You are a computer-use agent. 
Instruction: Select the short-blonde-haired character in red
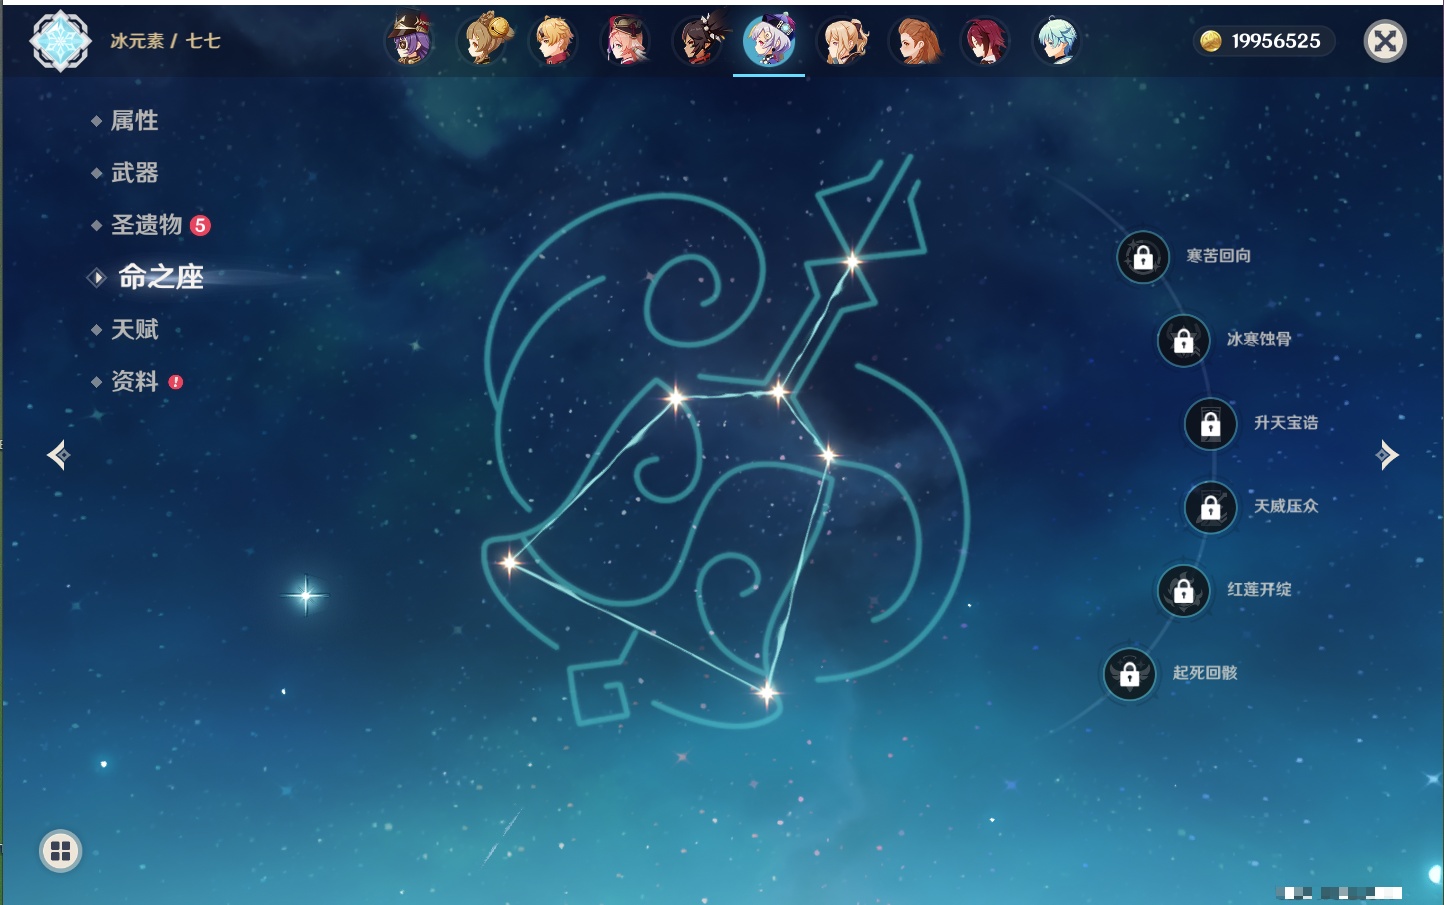tap(554, 41)
